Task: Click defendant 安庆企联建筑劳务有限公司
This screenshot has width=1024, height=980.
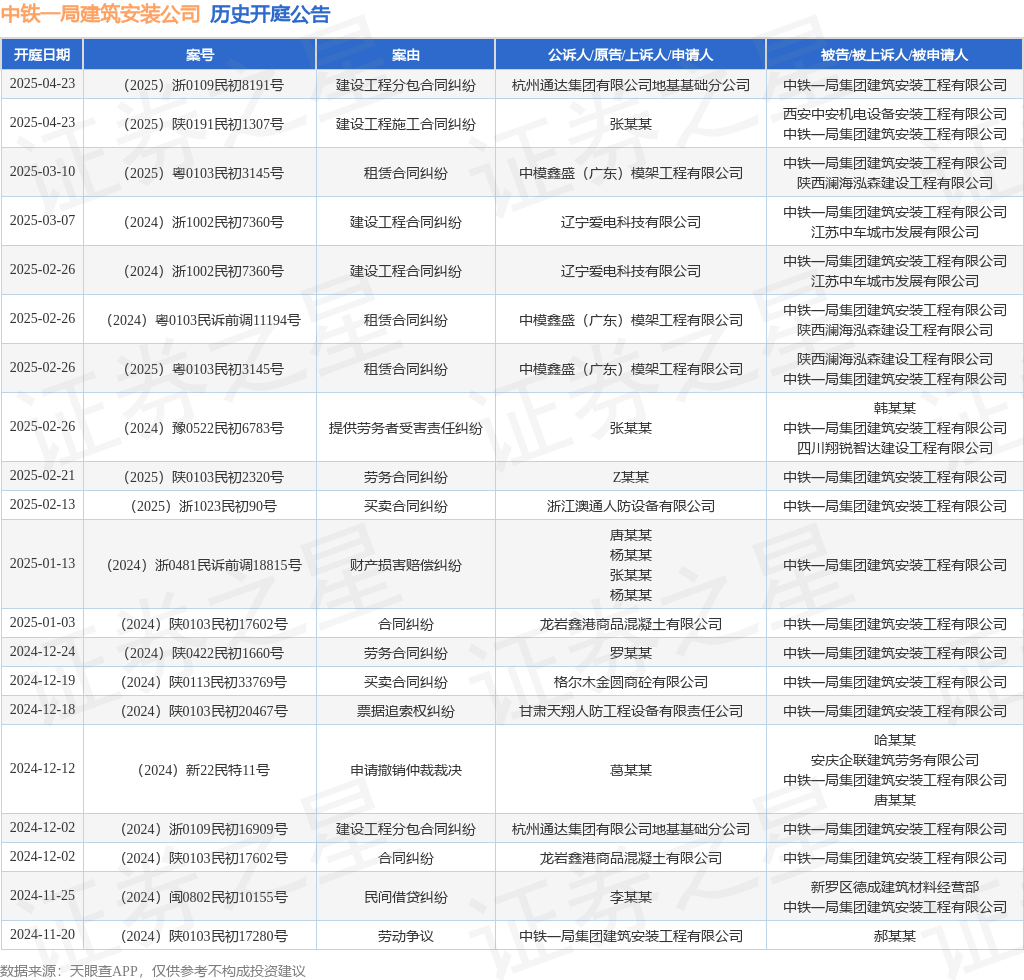Action: [895, 760]
